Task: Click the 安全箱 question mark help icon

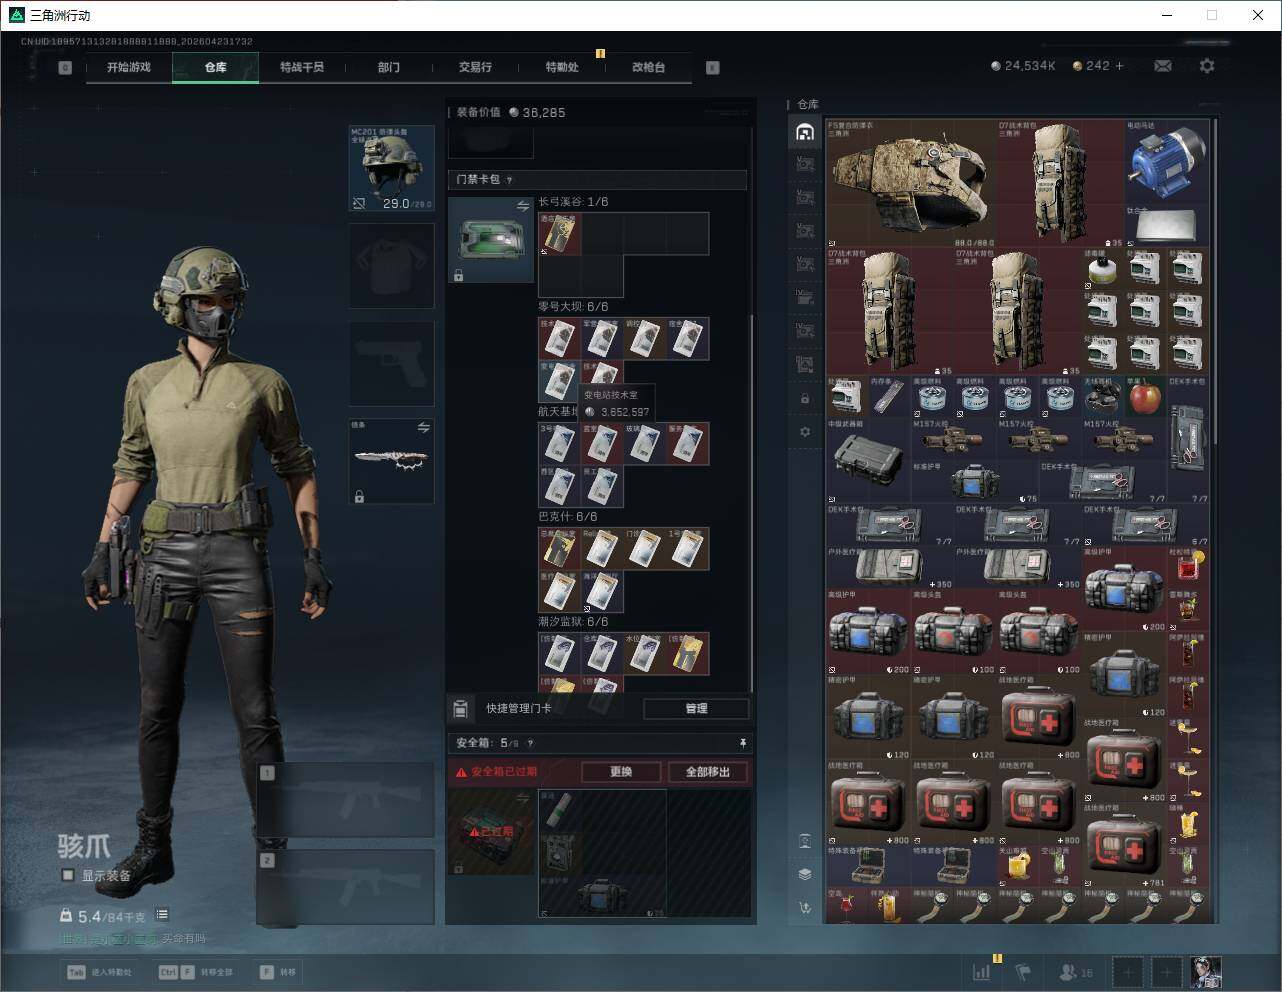Action: tap(530, 743)
